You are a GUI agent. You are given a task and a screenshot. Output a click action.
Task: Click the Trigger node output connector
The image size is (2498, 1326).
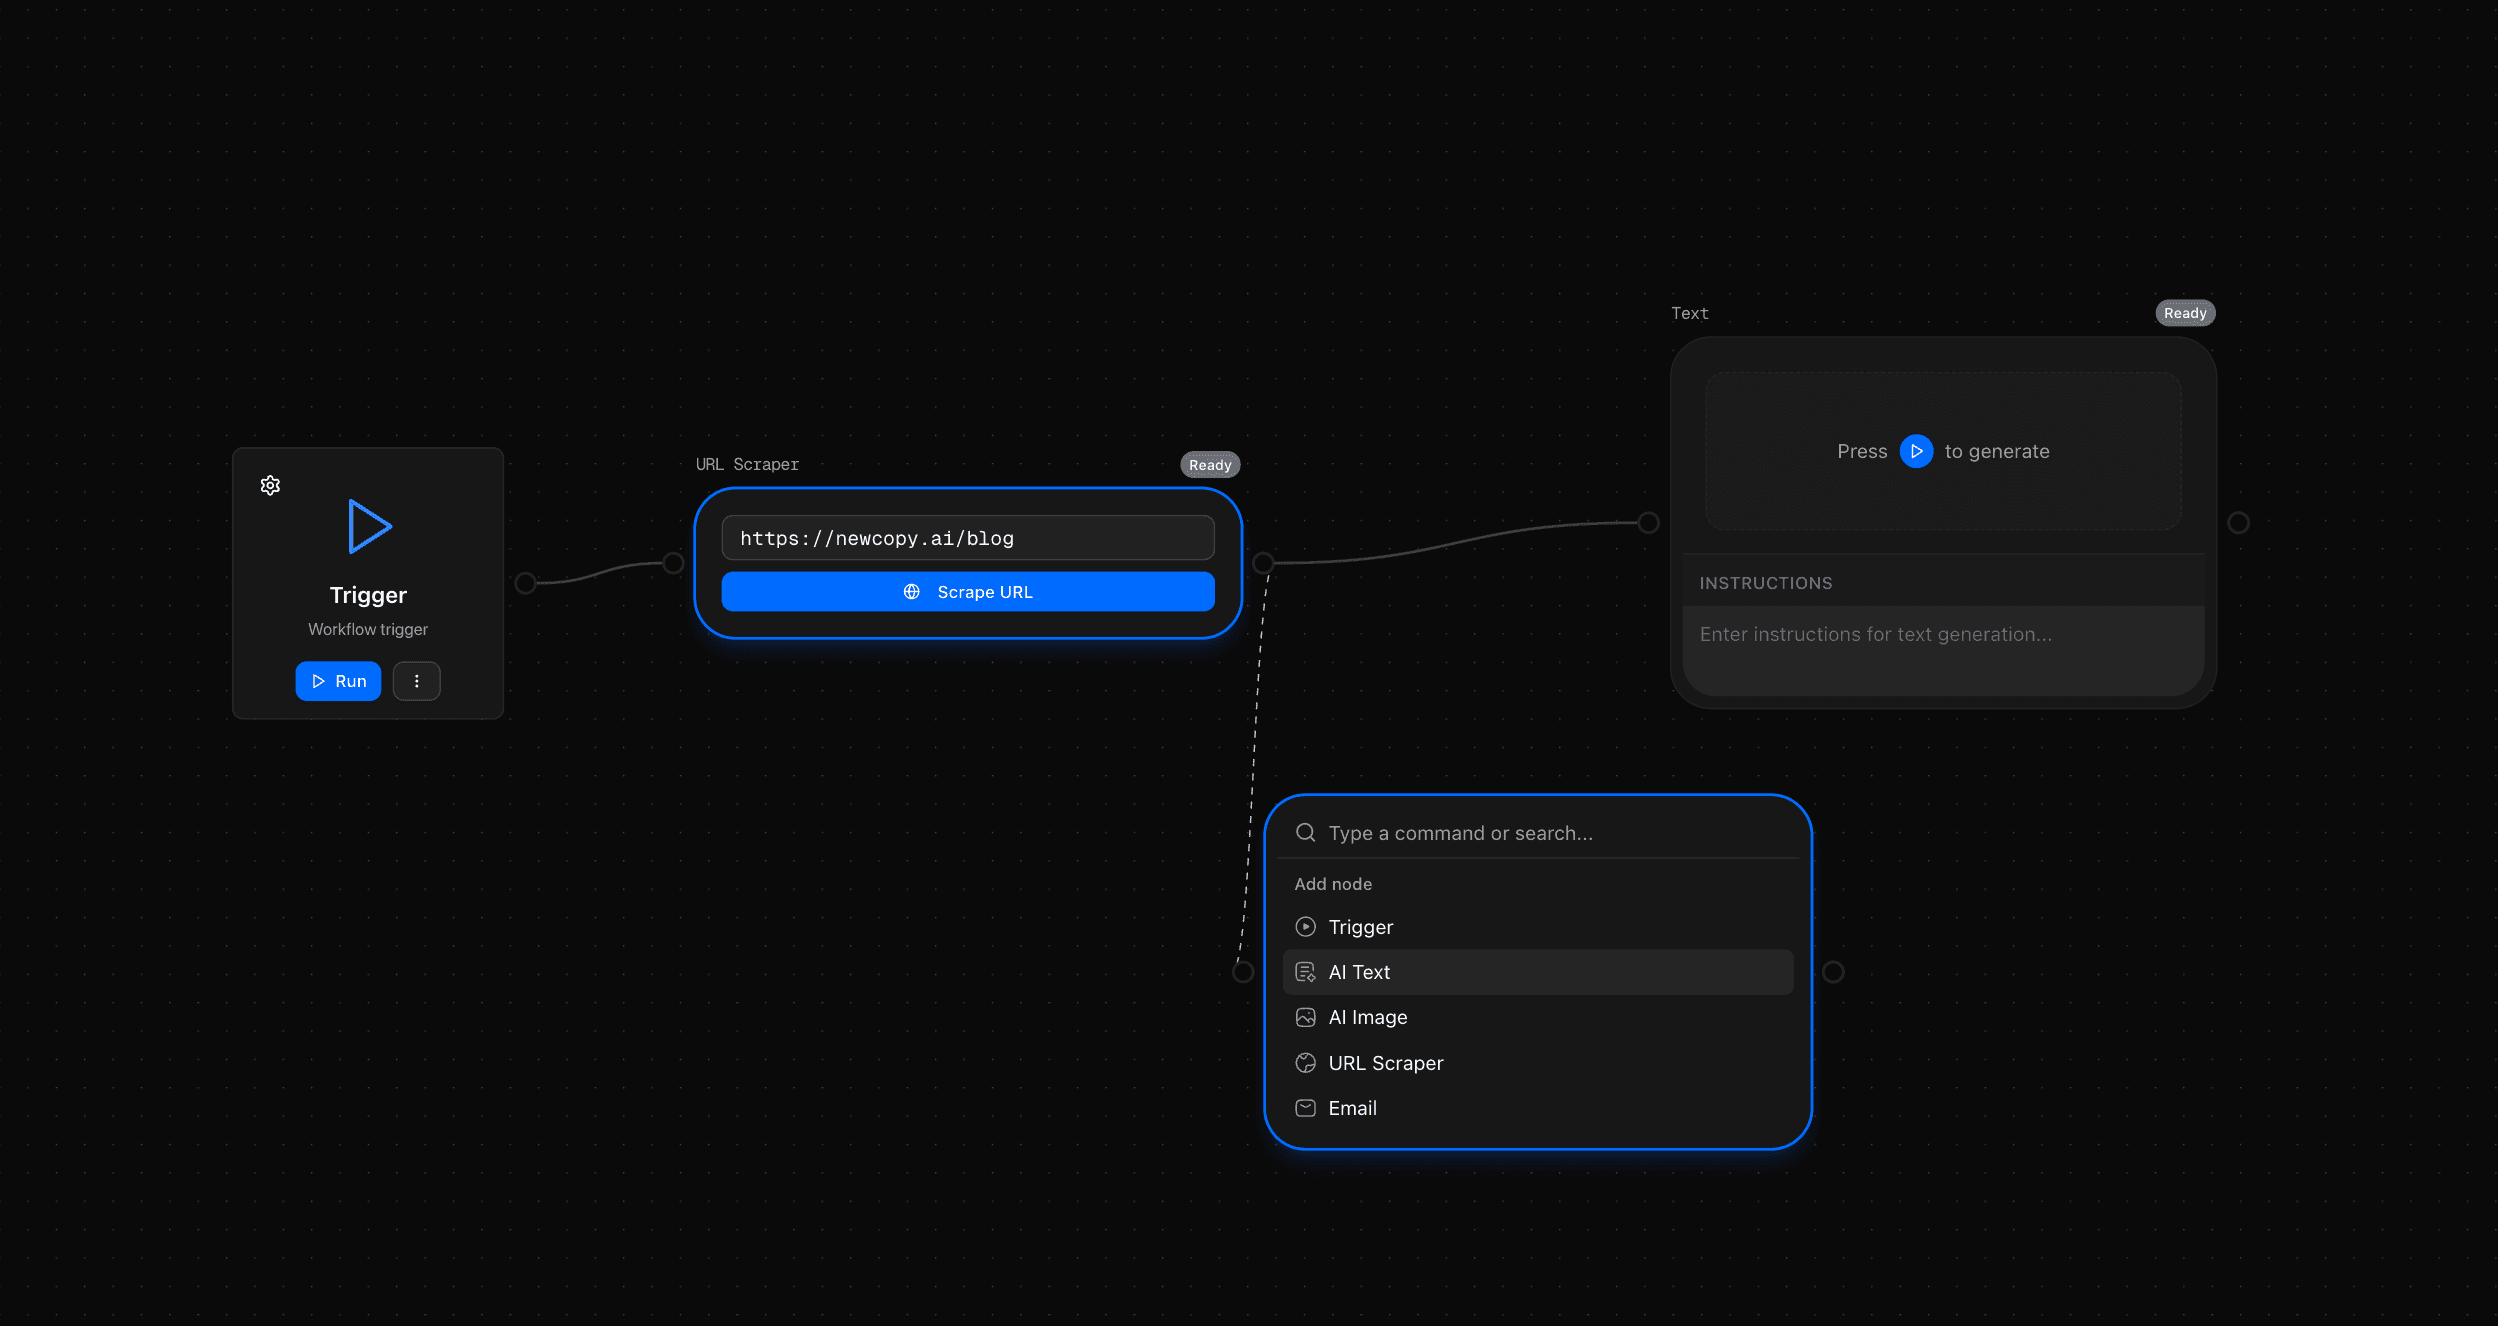click(525, 583)
